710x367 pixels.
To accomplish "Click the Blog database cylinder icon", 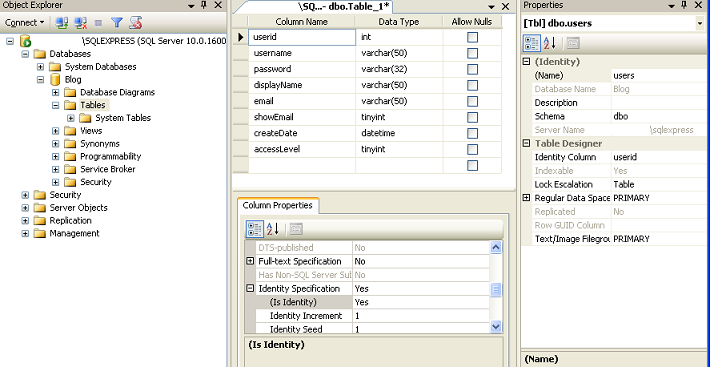I will coord(55,80).
